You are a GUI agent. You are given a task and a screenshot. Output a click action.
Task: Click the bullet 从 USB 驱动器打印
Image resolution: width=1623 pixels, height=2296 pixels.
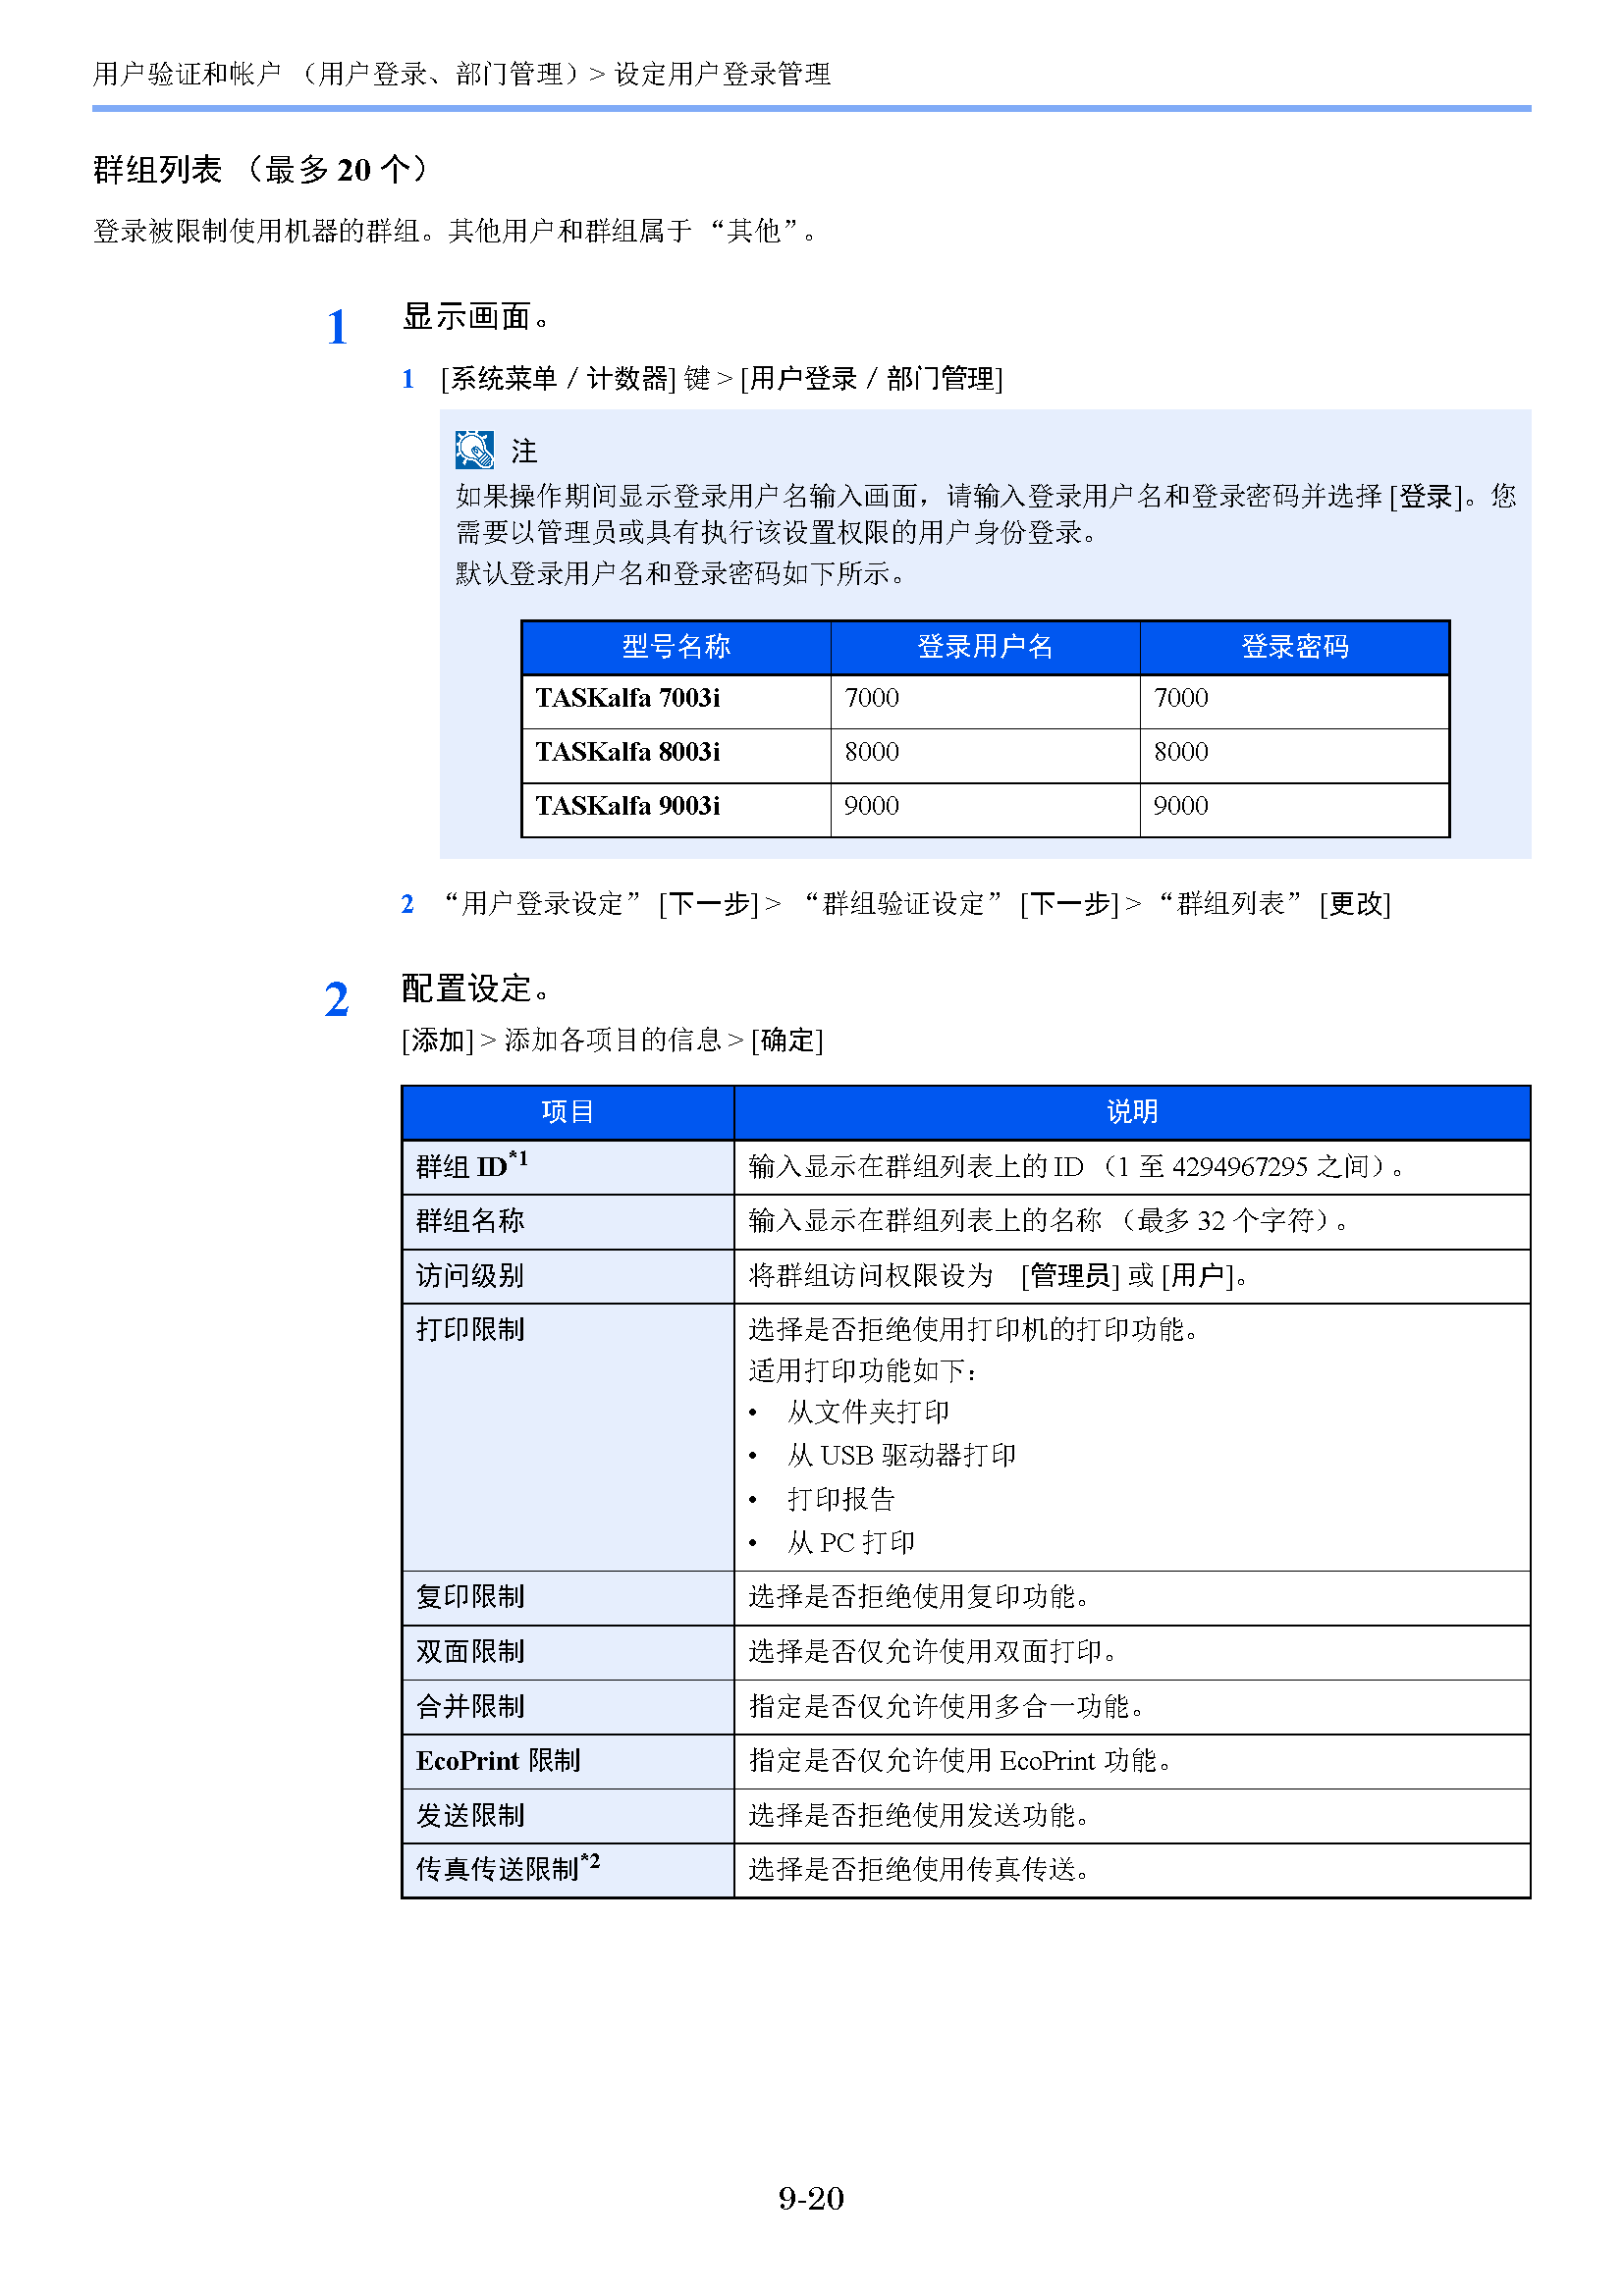tap(901, 1456)
